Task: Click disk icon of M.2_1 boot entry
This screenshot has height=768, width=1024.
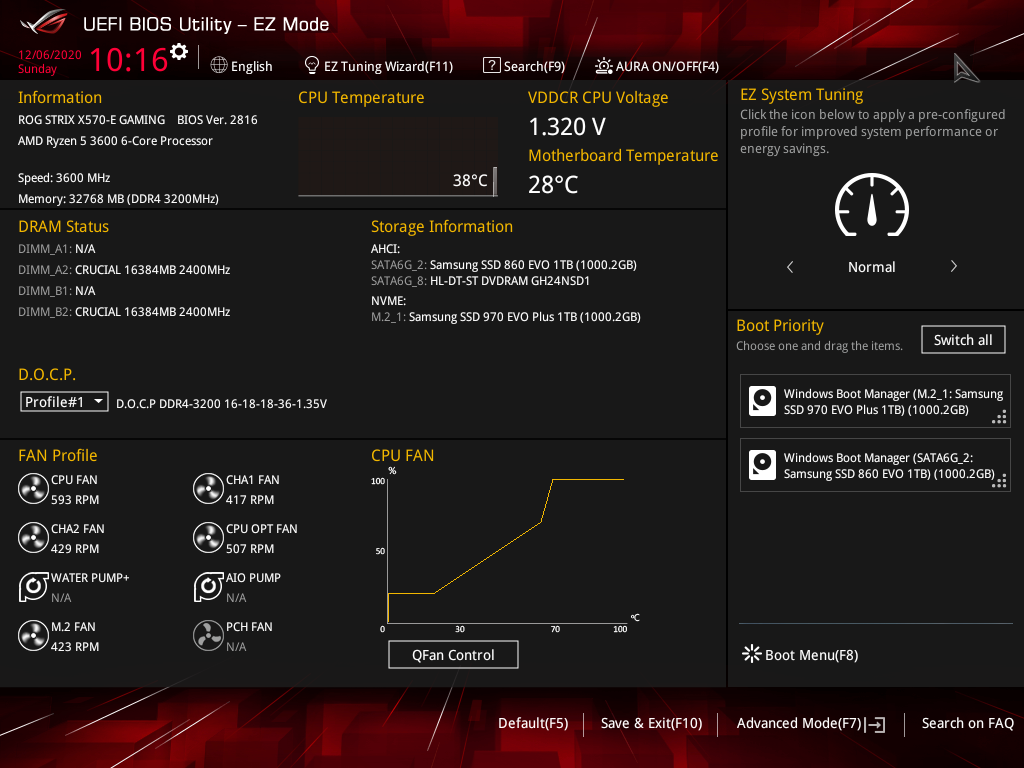Action: 762,401
